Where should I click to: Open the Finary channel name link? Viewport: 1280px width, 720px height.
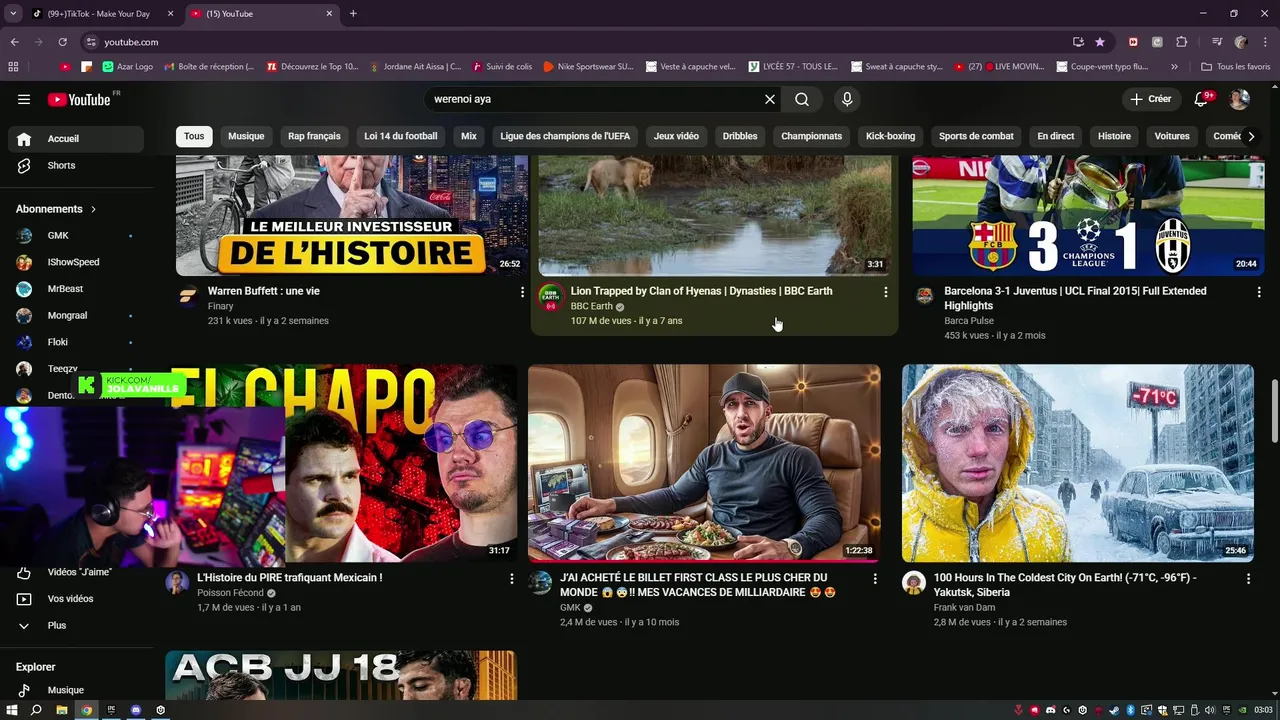tap(221, 306)
